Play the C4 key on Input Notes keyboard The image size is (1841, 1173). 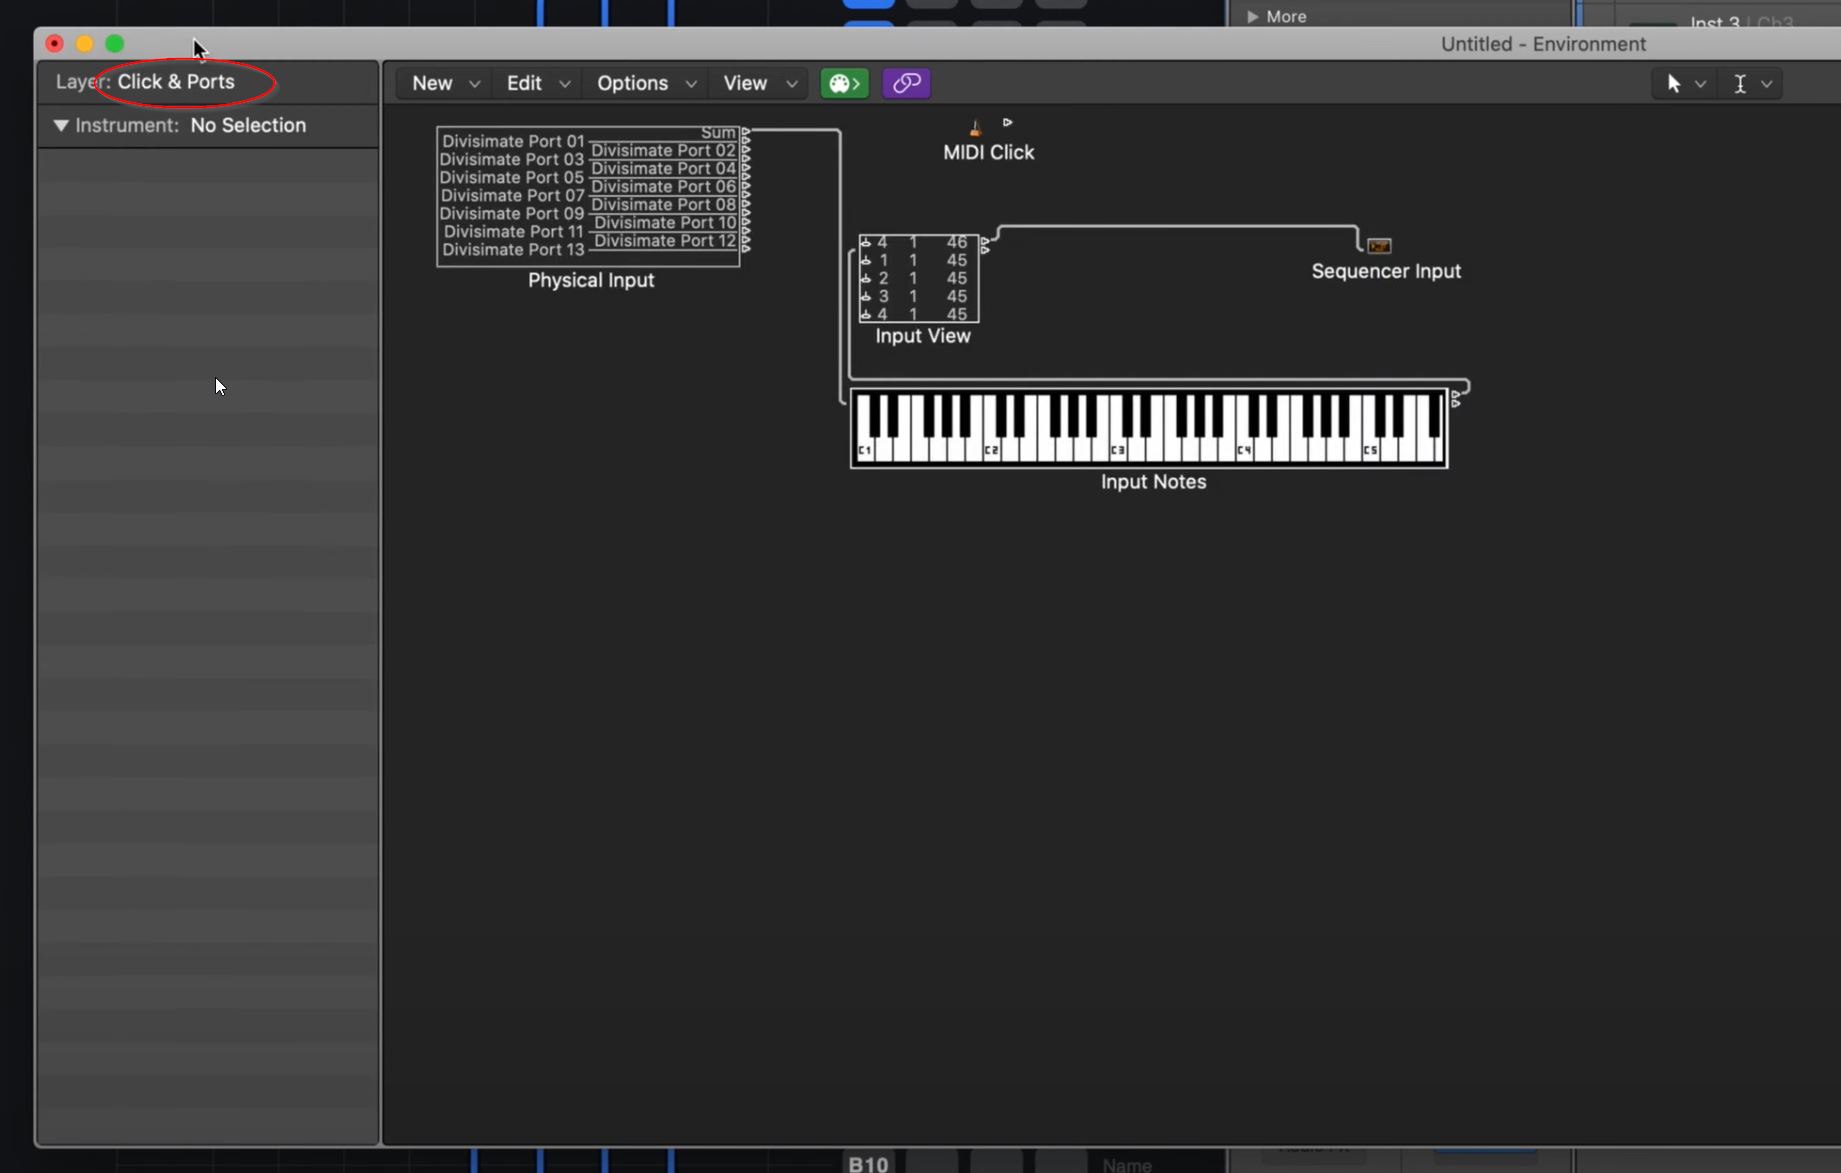pyautogui.click(x=1244, y=450)
